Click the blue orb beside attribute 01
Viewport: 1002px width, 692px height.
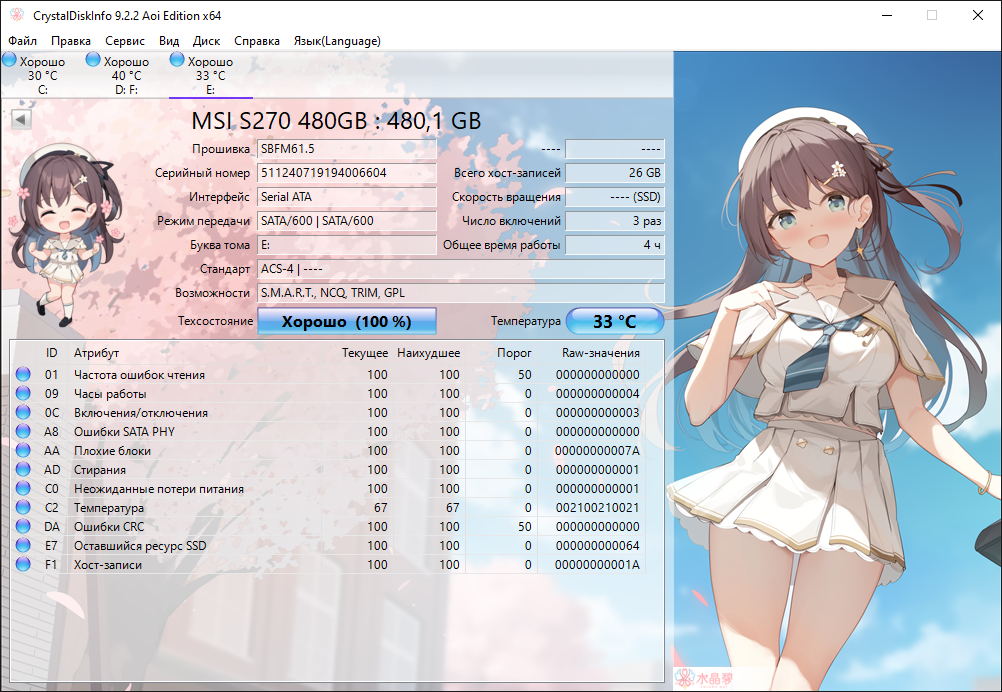24,374
